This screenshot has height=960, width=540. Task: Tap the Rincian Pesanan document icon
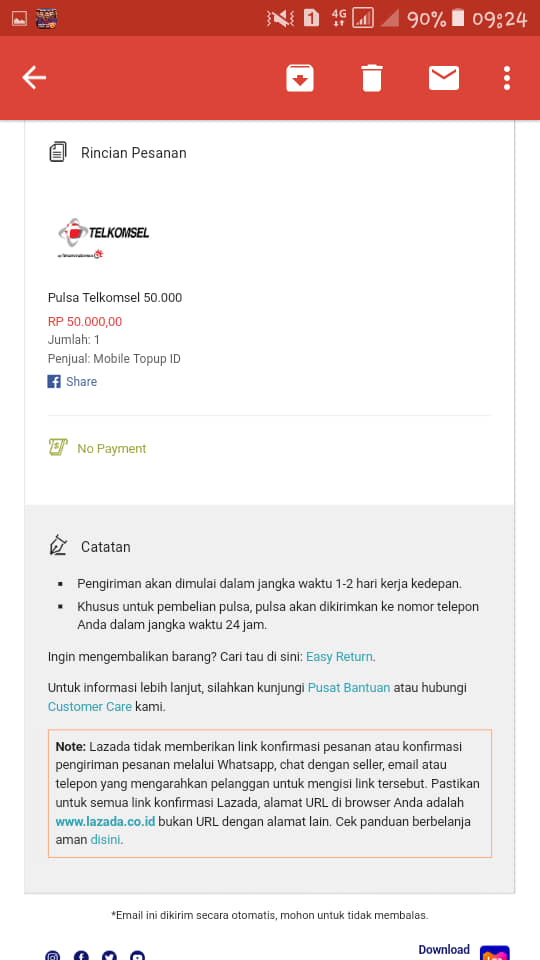(x=58, y=152)
